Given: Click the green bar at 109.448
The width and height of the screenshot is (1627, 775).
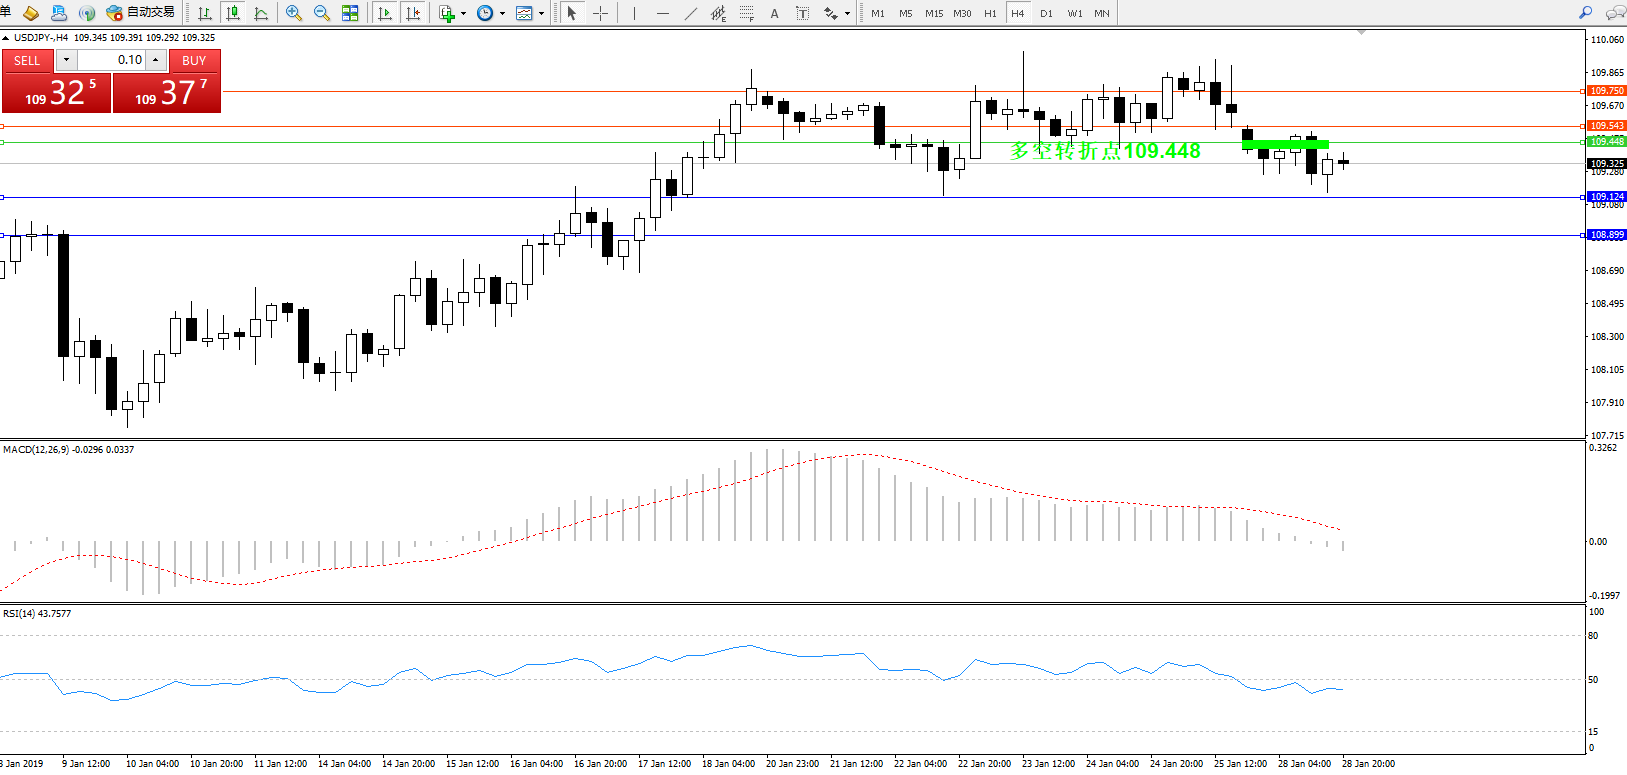Looking at the screenshot, I should 1285,145.
